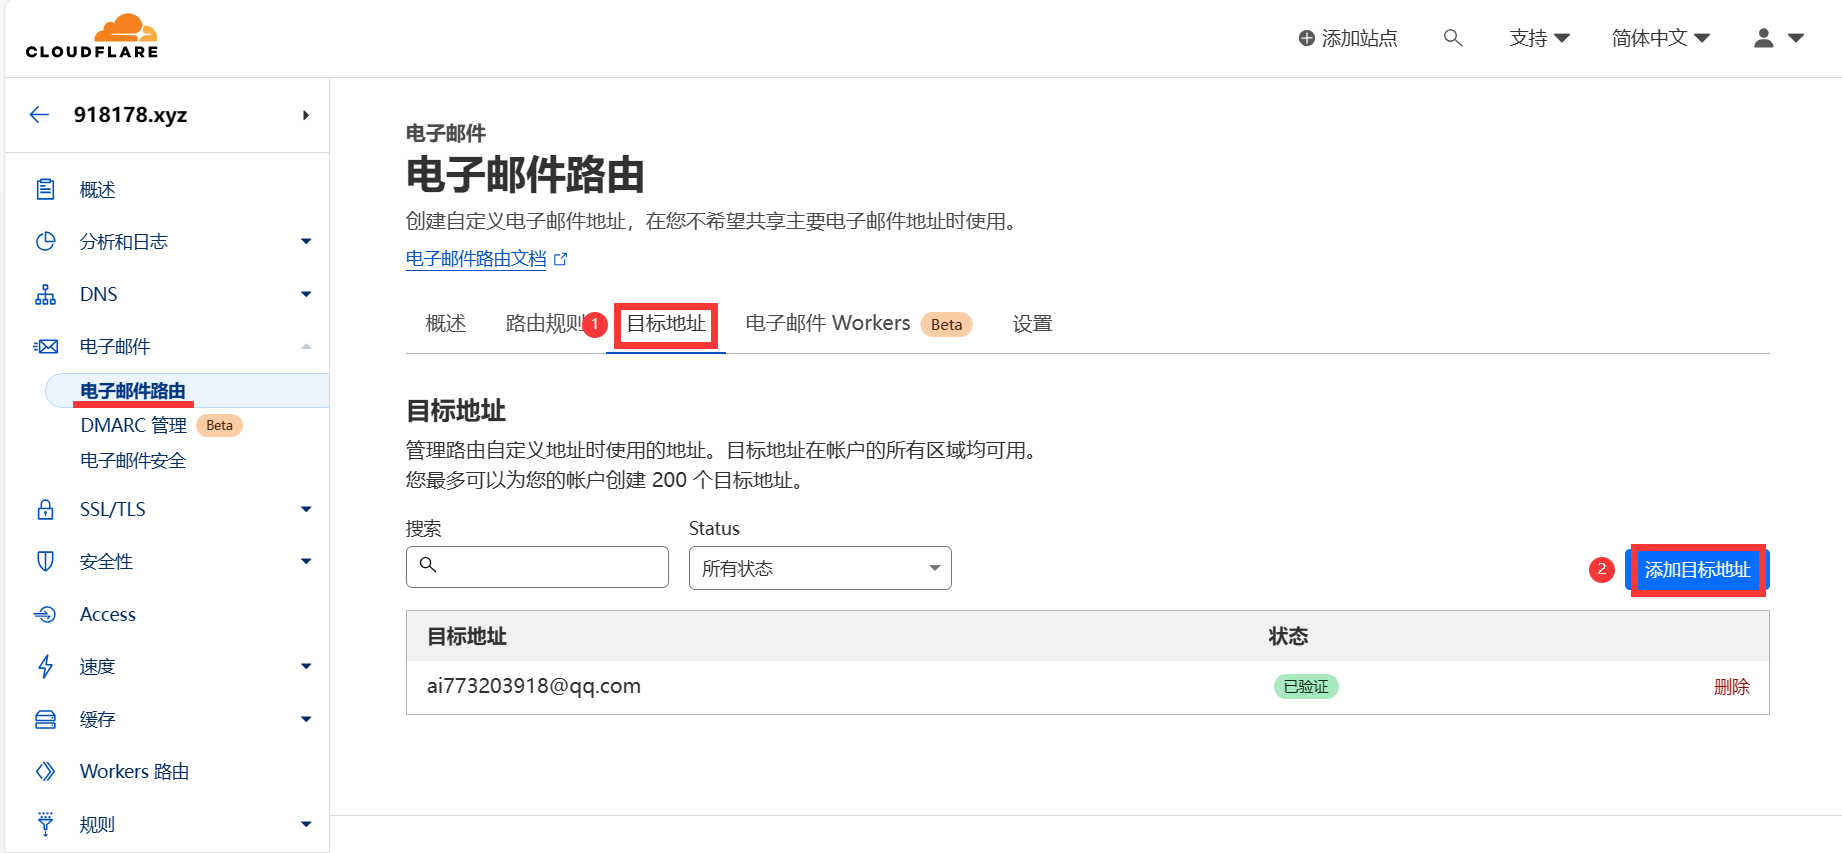Switch to the 概述 tab
Image resolution: width=1842 pixels, height=853 pixels.
[446, 323]
